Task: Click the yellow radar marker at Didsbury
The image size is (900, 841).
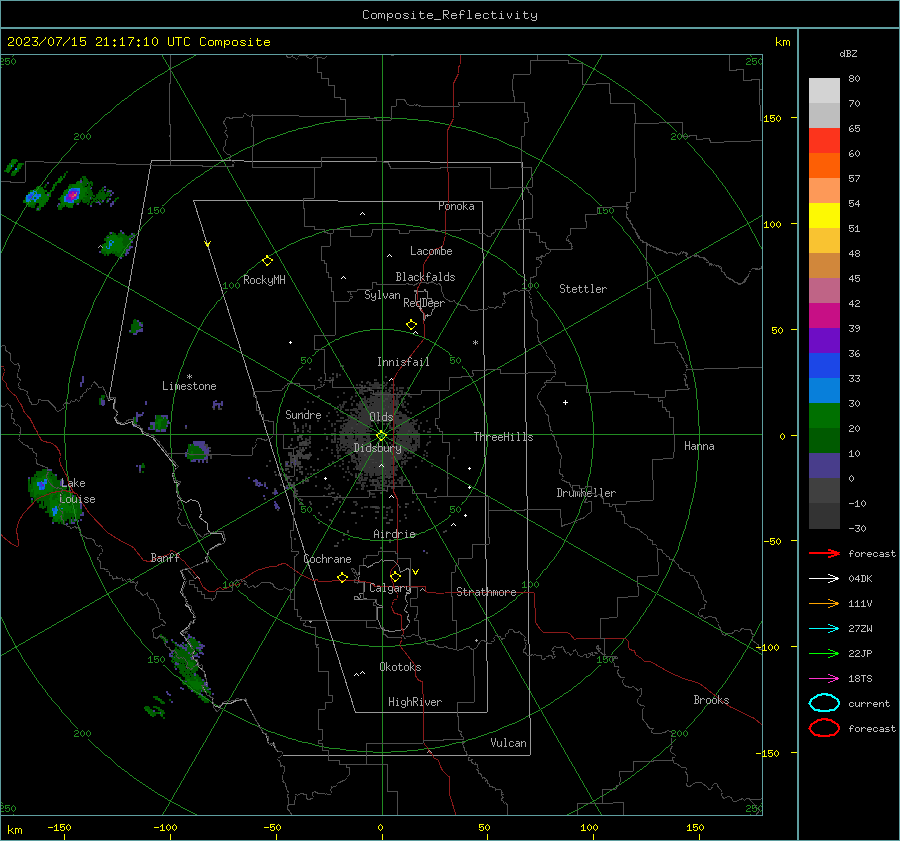Action: pos(381,436)
